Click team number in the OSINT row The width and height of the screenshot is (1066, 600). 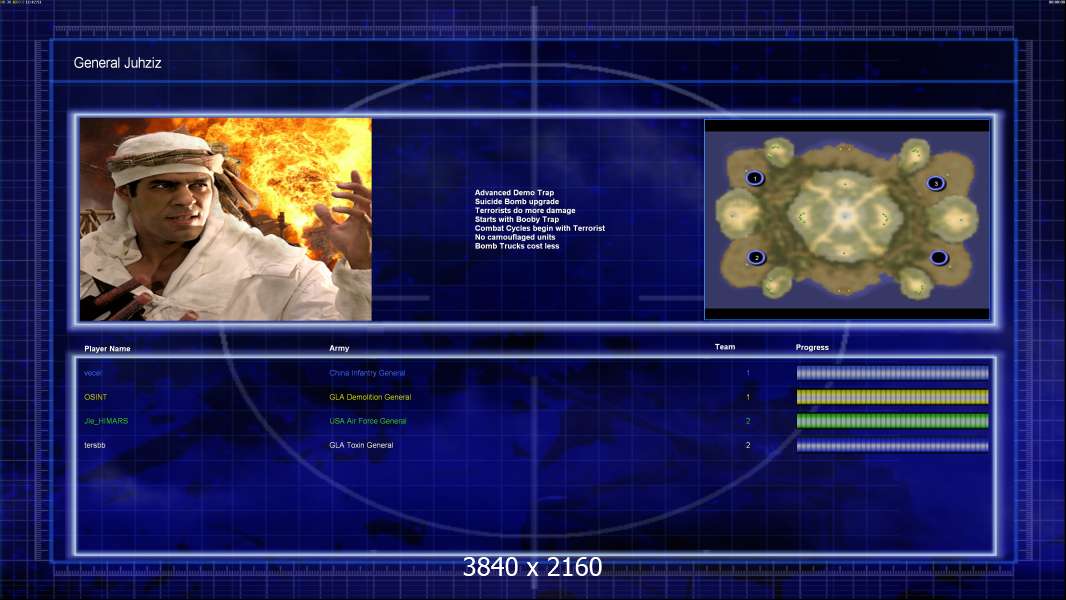pyautogui.click(x=748, y=397)
